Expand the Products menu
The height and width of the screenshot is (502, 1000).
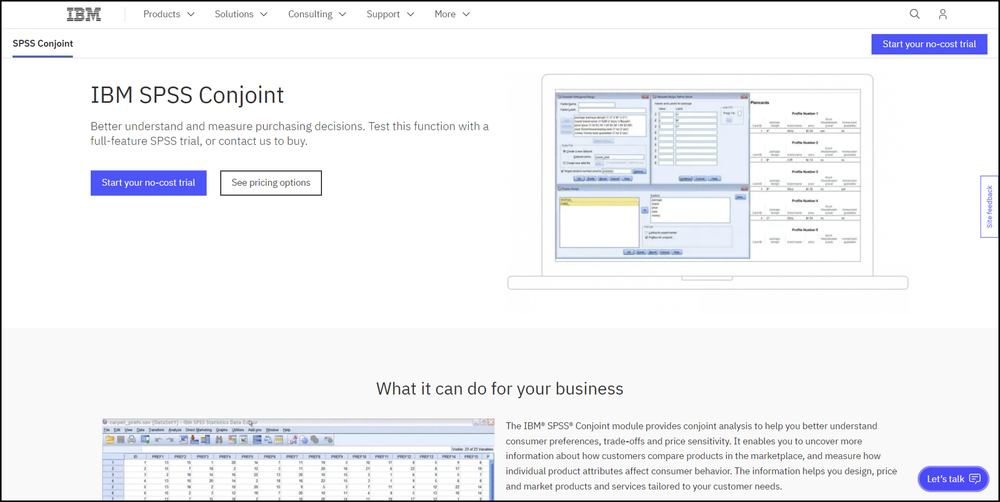[168, 14]
